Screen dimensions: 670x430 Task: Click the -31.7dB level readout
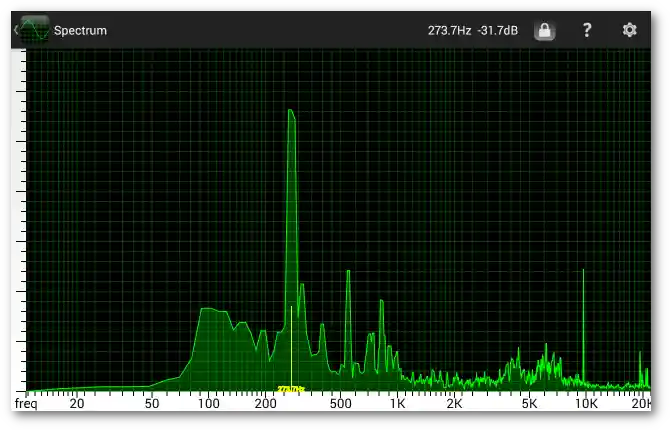498,30
